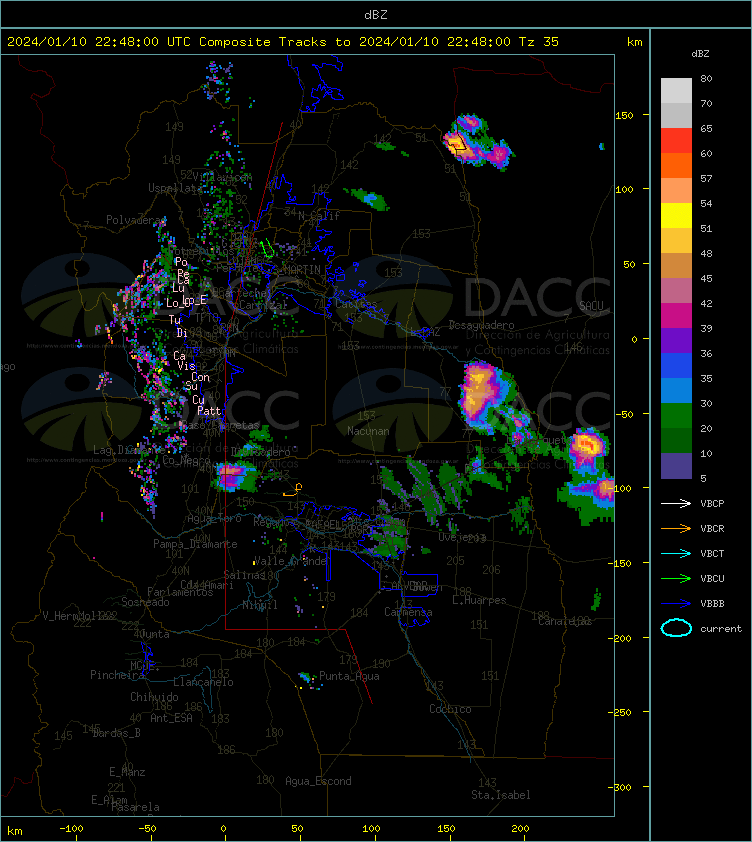Click the VBCU legend label
Viewport: 752px width, 842px height.
coord(712,578)
